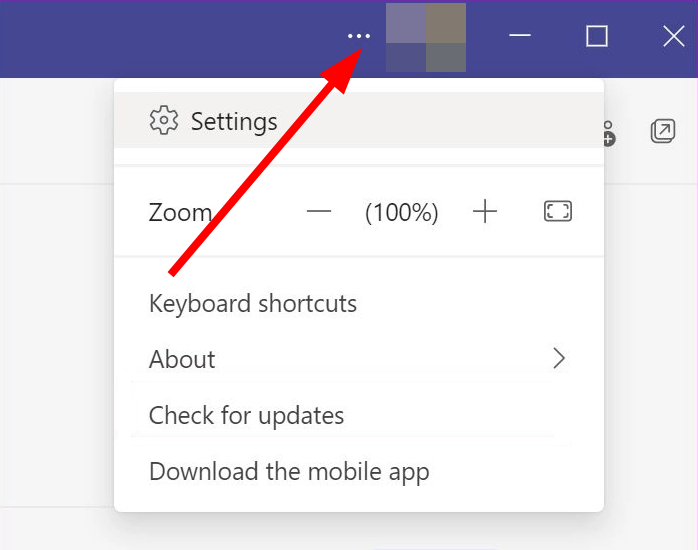Open the three-dot Settings and more menu
This screenshot has height=550, width=698.
(x=359, y=36)
